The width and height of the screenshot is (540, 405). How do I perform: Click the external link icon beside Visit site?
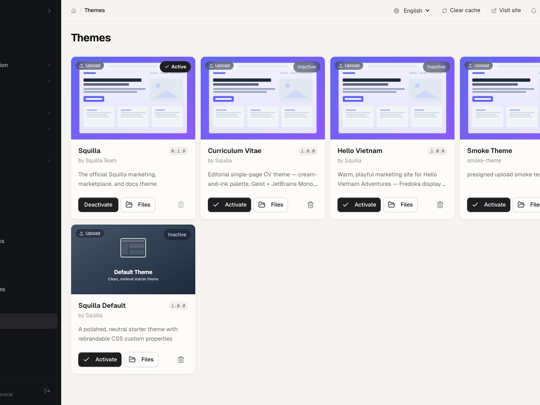point(494,11)
